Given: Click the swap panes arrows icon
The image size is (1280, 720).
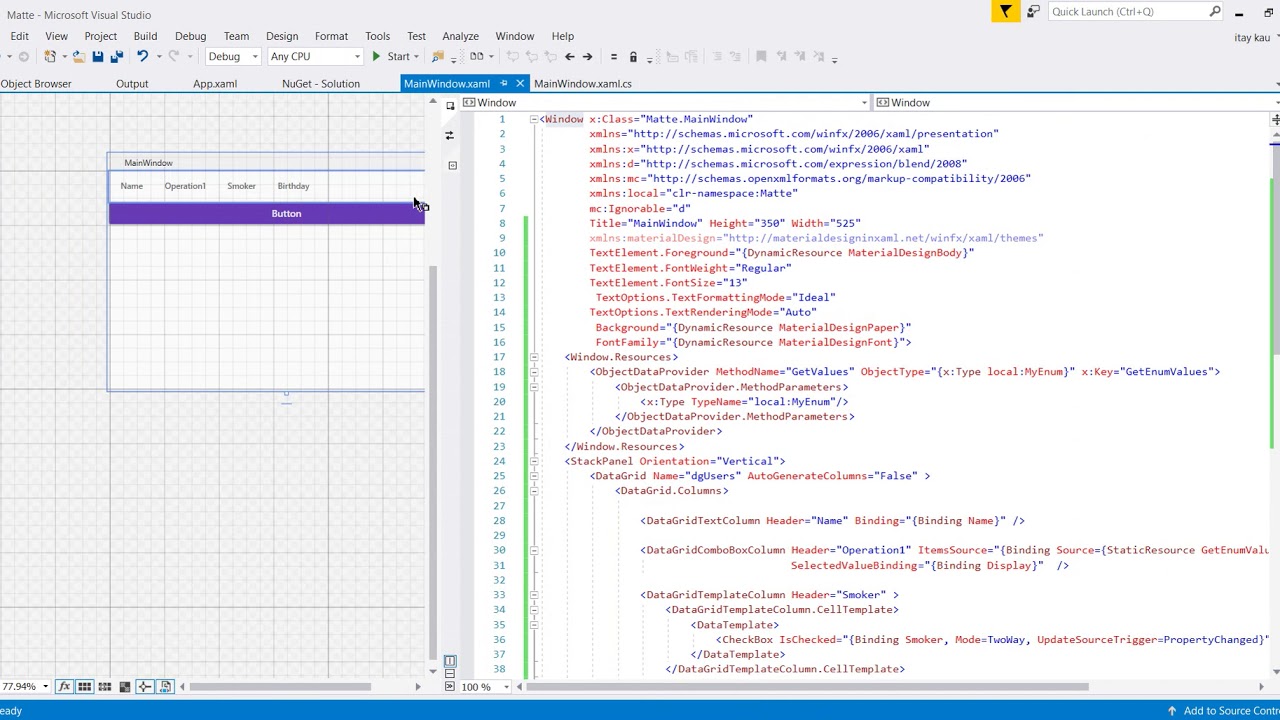Looking at the screenshot, I should [449, 135].
